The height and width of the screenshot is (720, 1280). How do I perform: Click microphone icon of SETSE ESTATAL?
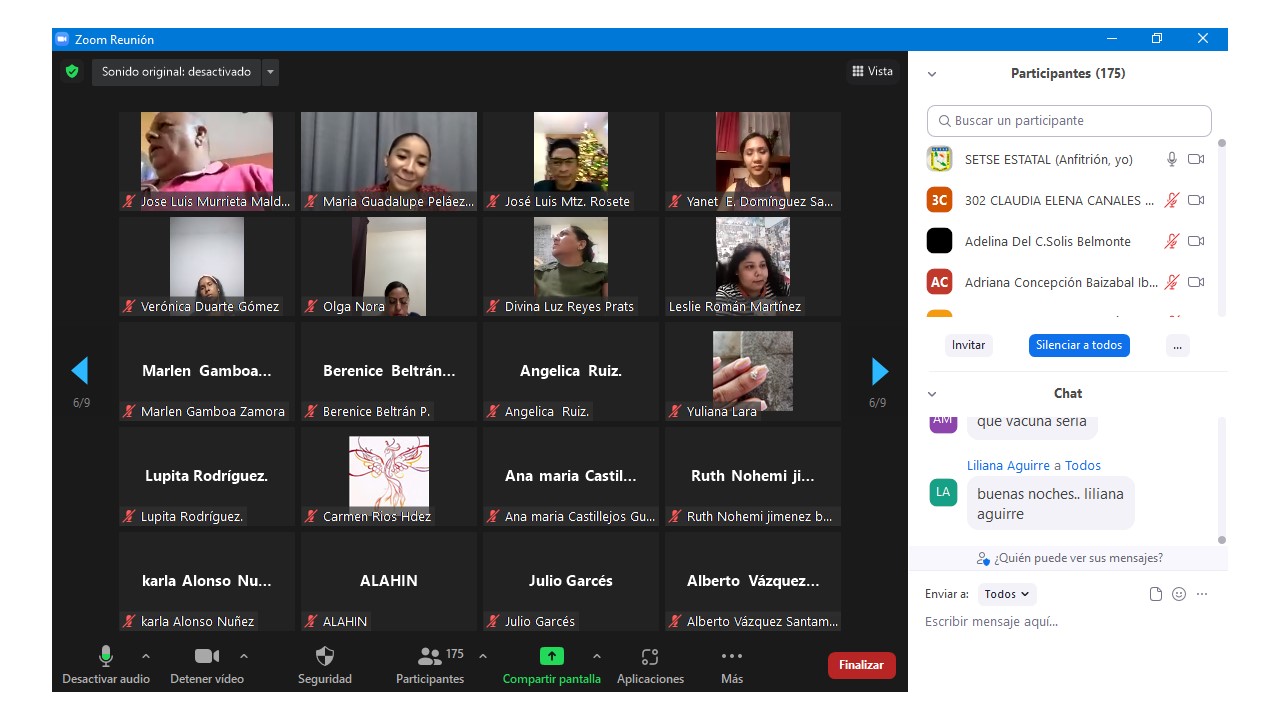(x=1172, y=159)
